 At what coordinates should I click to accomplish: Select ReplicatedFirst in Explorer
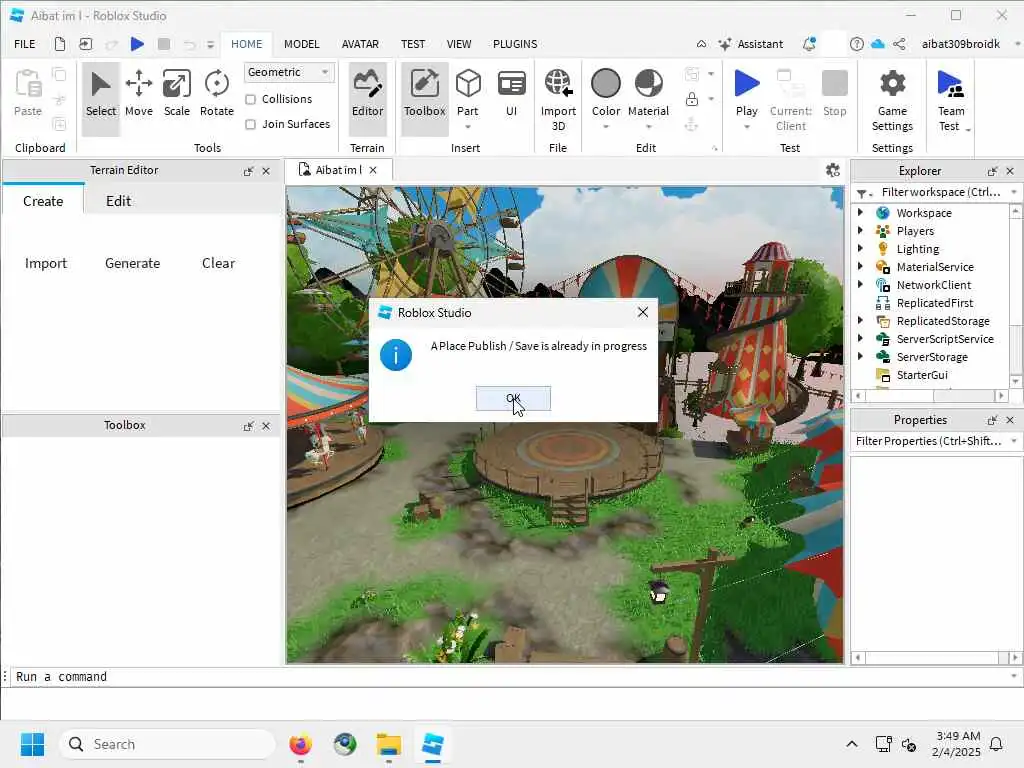[x=935, y=303]
